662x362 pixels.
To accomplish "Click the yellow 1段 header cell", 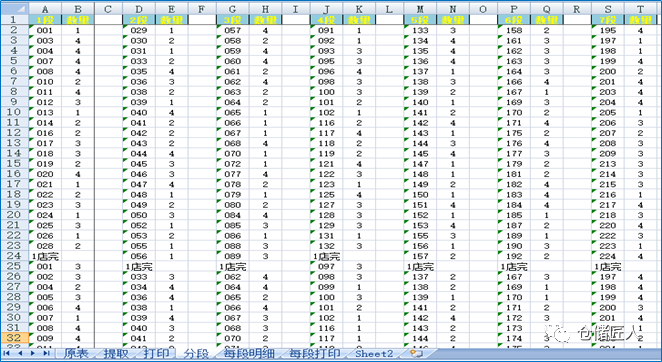I will (x=45, y=19).
